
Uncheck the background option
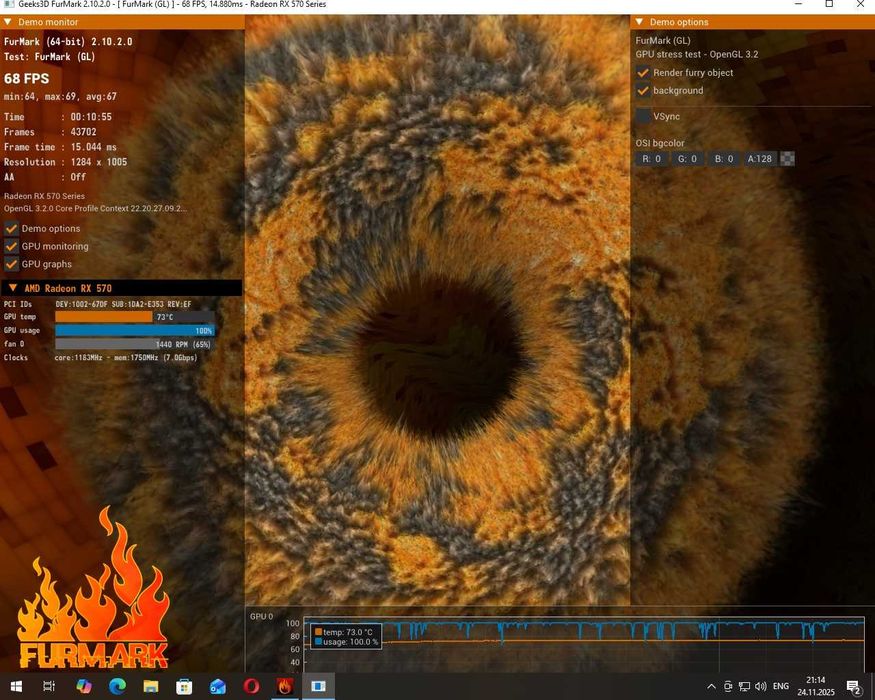[643, 90]
